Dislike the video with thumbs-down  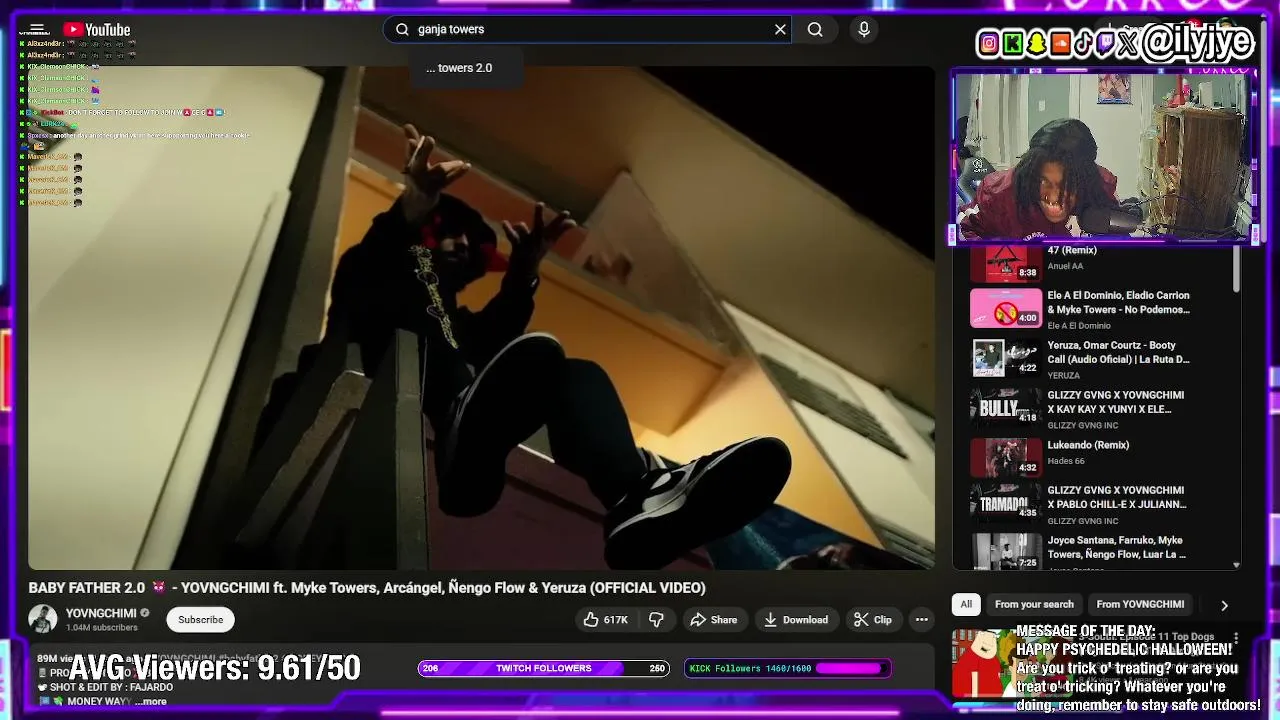click(x=656, y=620)
